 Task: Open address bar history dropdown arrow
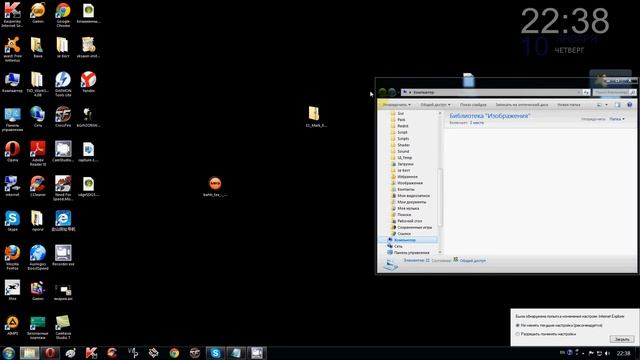pos(579,93)
